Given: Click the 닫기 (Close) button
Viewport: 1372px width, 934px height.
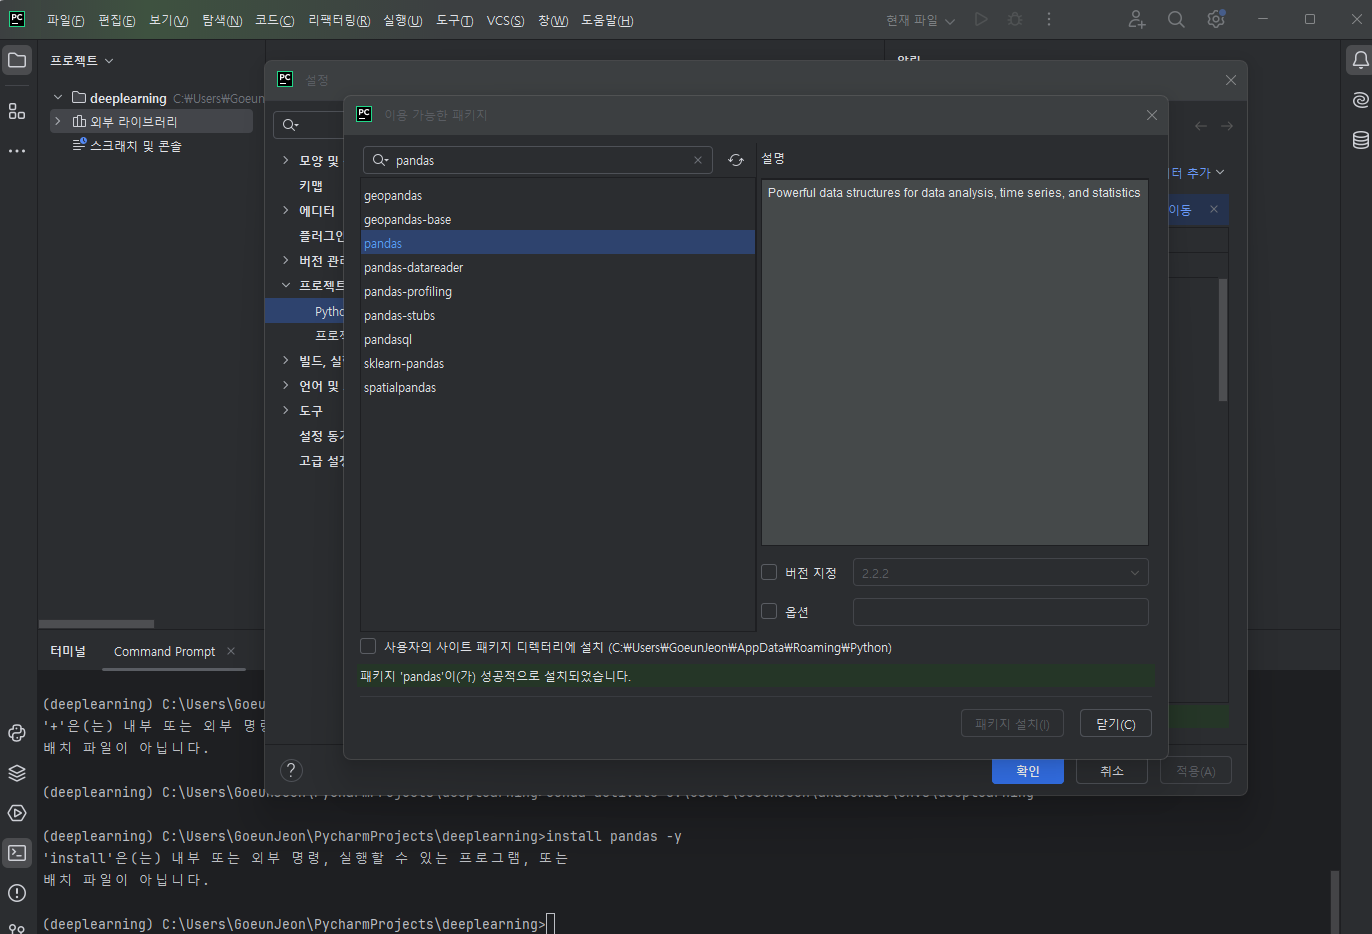Looking at the screenshot, I should pyautogui.click(x=1116, y=723).
